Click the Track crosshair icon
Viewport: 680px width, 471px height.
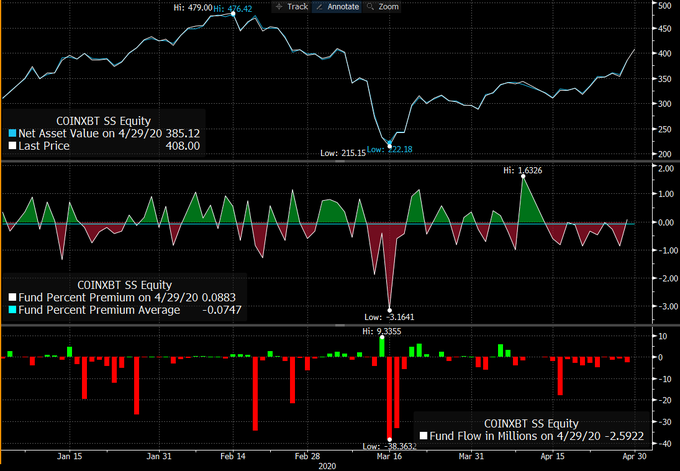(277, 6)
